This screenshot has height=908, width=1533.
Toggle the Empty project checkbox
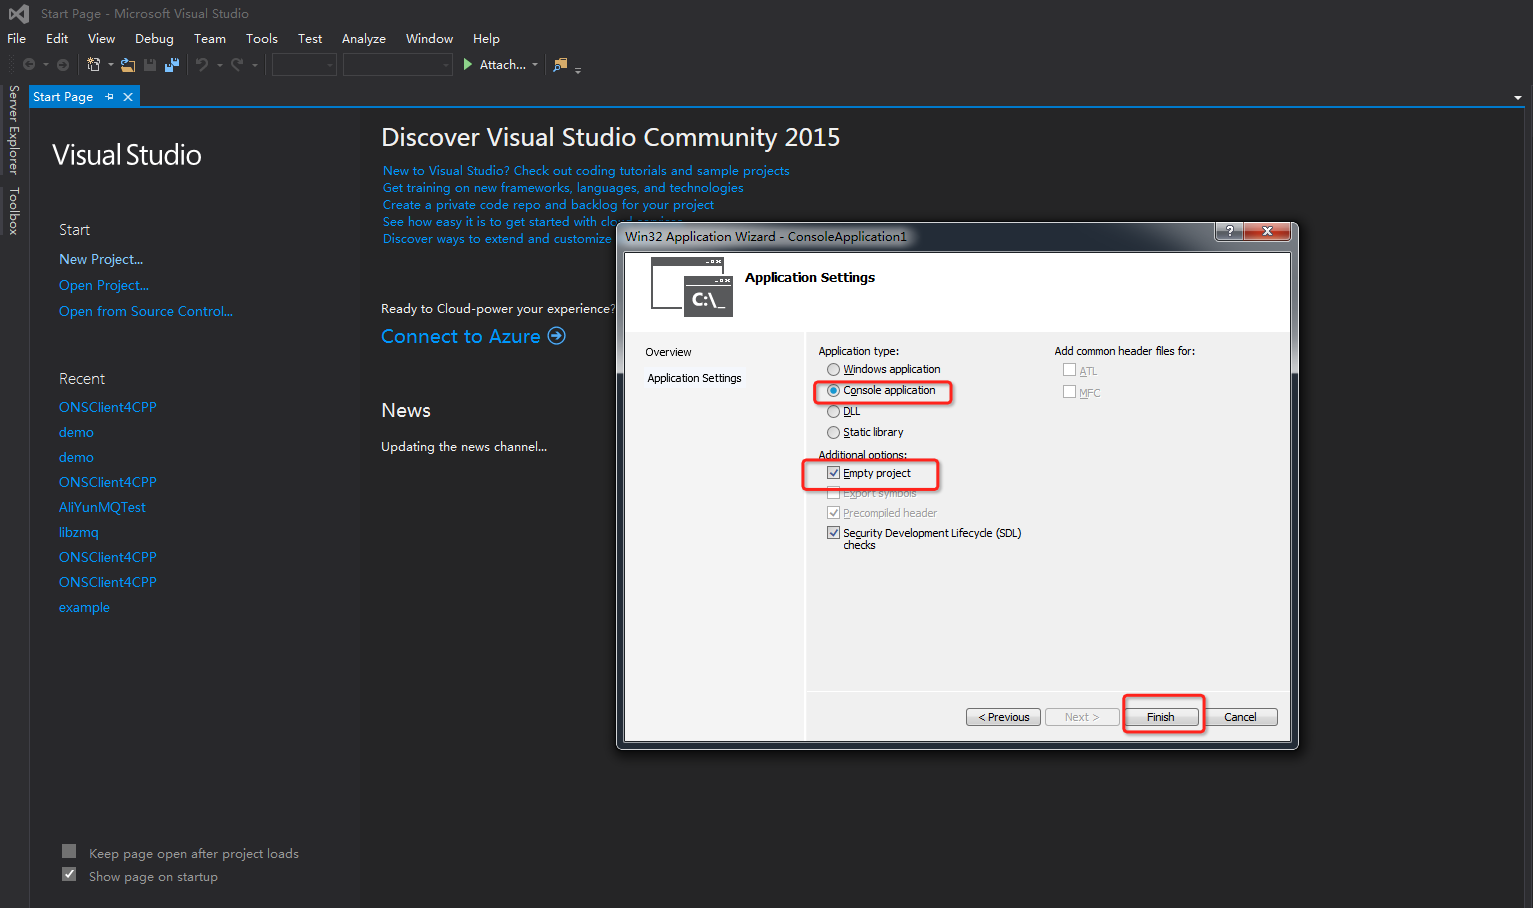coord(833,473)
